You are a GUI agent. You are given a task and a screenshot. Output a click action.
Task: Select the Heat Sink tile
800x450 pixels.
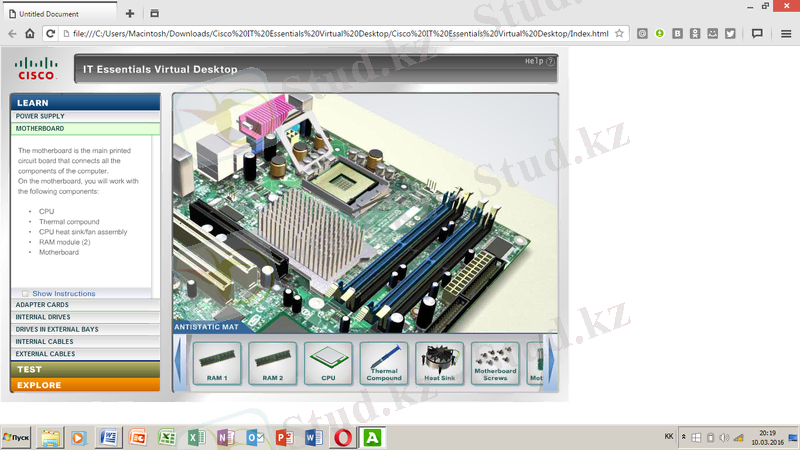(x=439, y=363)
